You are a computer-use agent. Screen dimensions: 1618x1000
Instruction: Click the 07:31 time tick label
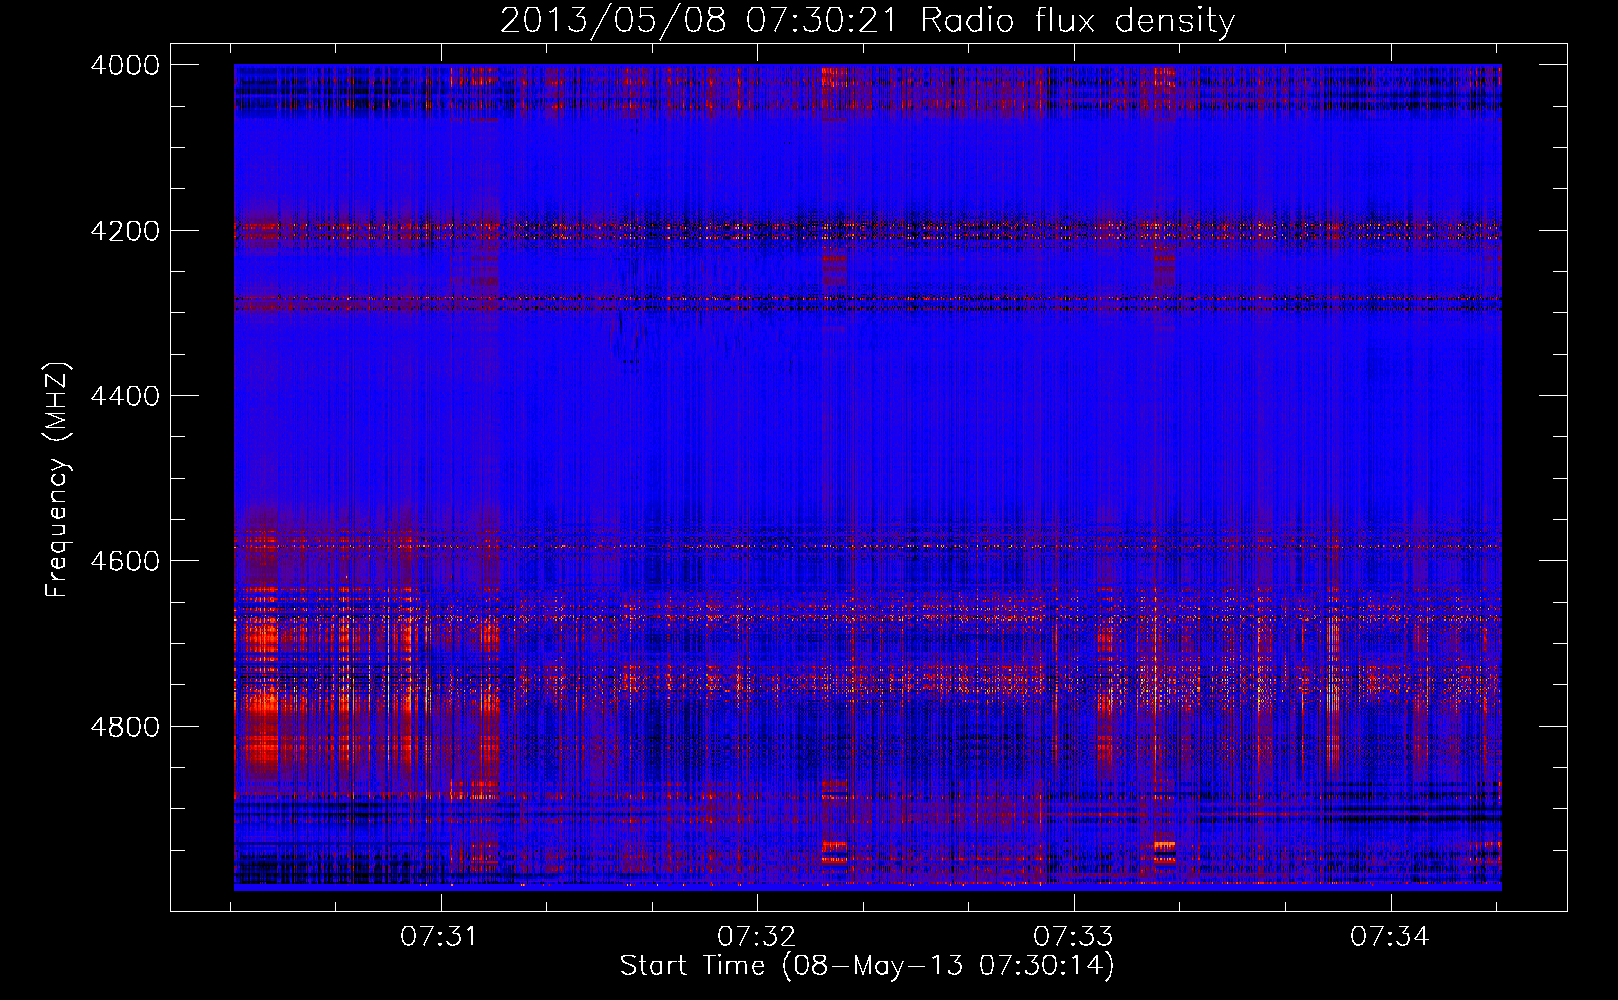tap(440, 937)
